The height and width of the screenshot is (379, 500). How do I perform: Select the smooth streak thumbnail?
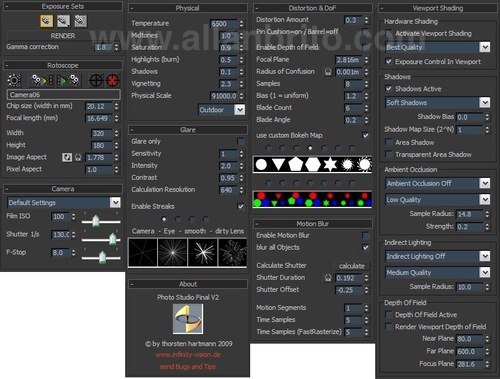pyautogui.click(x=203, y=252)
